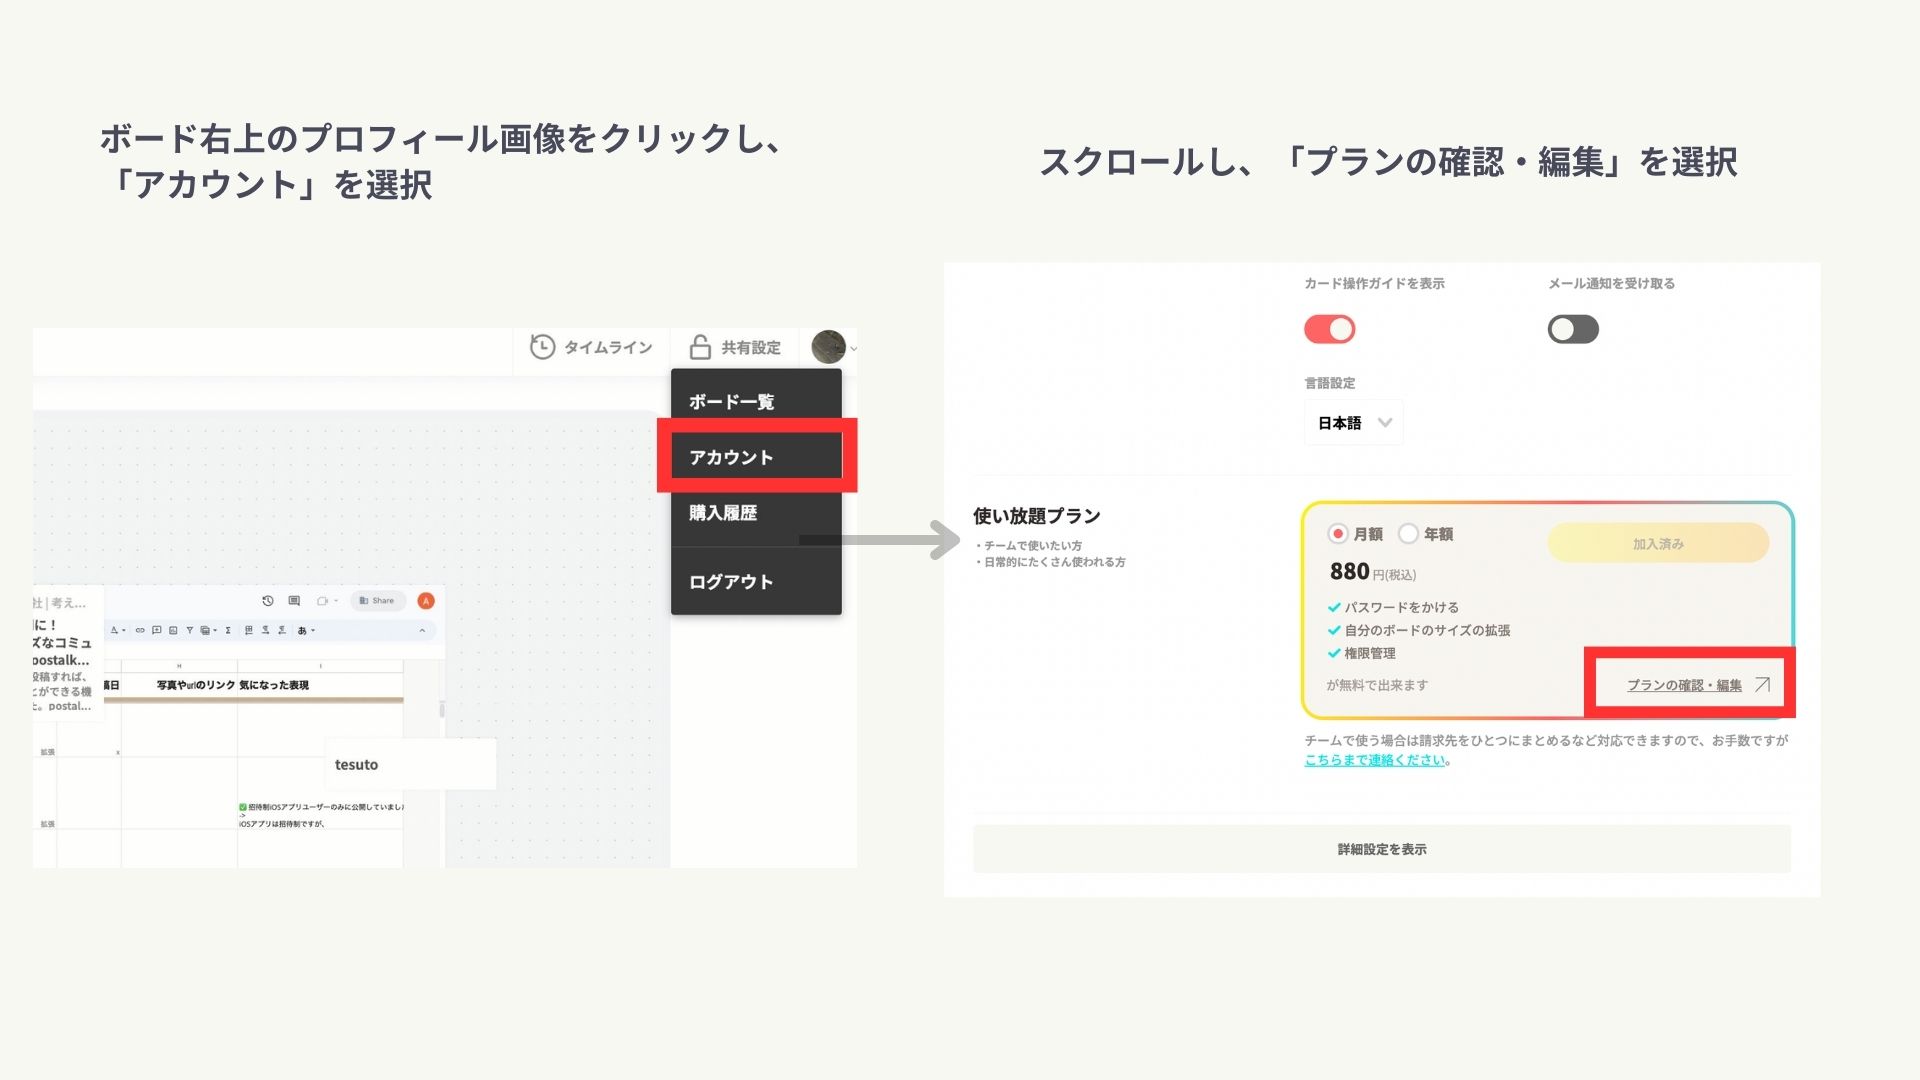The image size is (1920, 1080).
Task: Open the 日本語 language dropdown
Action: (x=1353, y=423)
